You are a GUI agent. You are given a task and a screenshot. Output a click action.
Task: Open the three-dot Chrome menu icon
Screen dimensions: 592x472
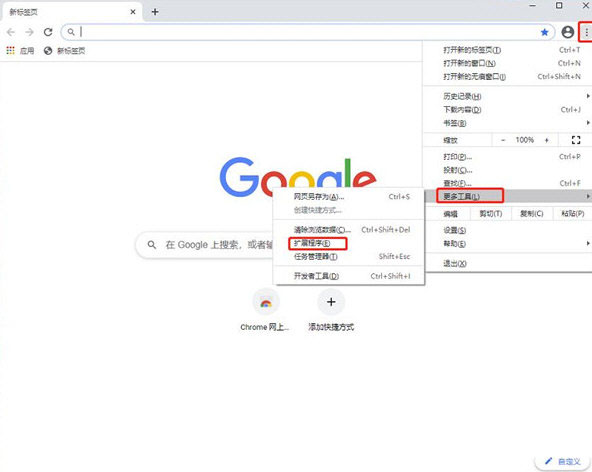coord(586,32)
